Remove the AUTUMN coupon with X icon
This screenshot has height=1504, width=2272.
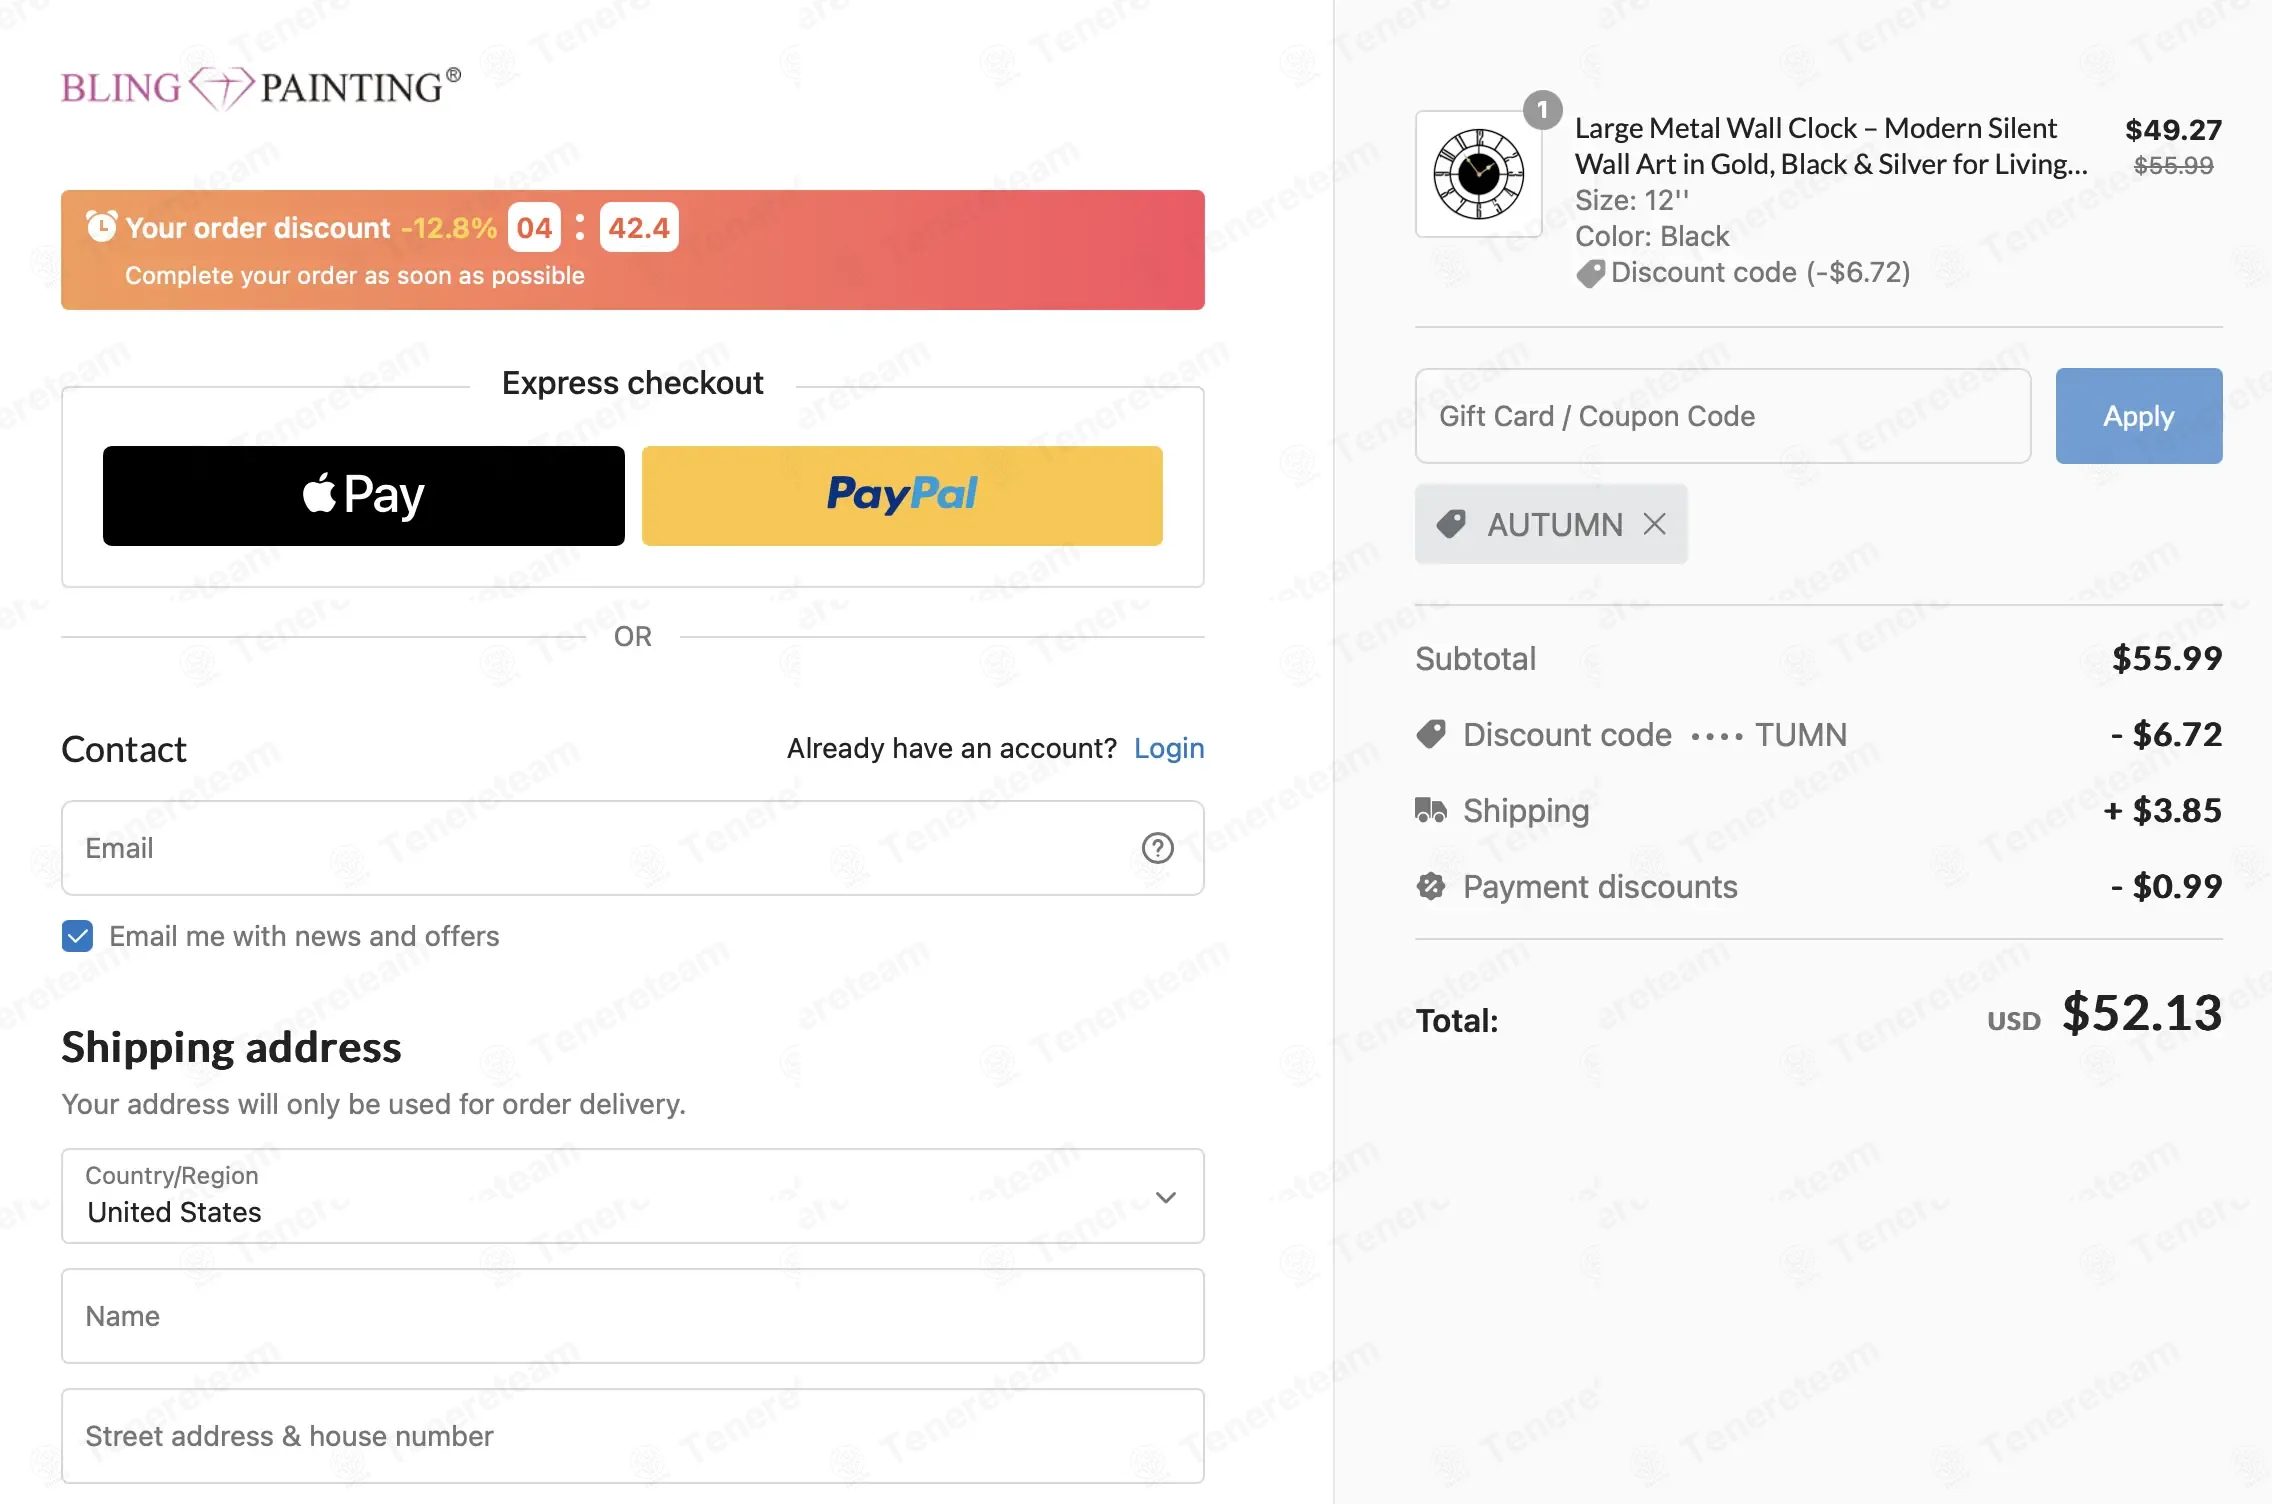[1655, 524]
